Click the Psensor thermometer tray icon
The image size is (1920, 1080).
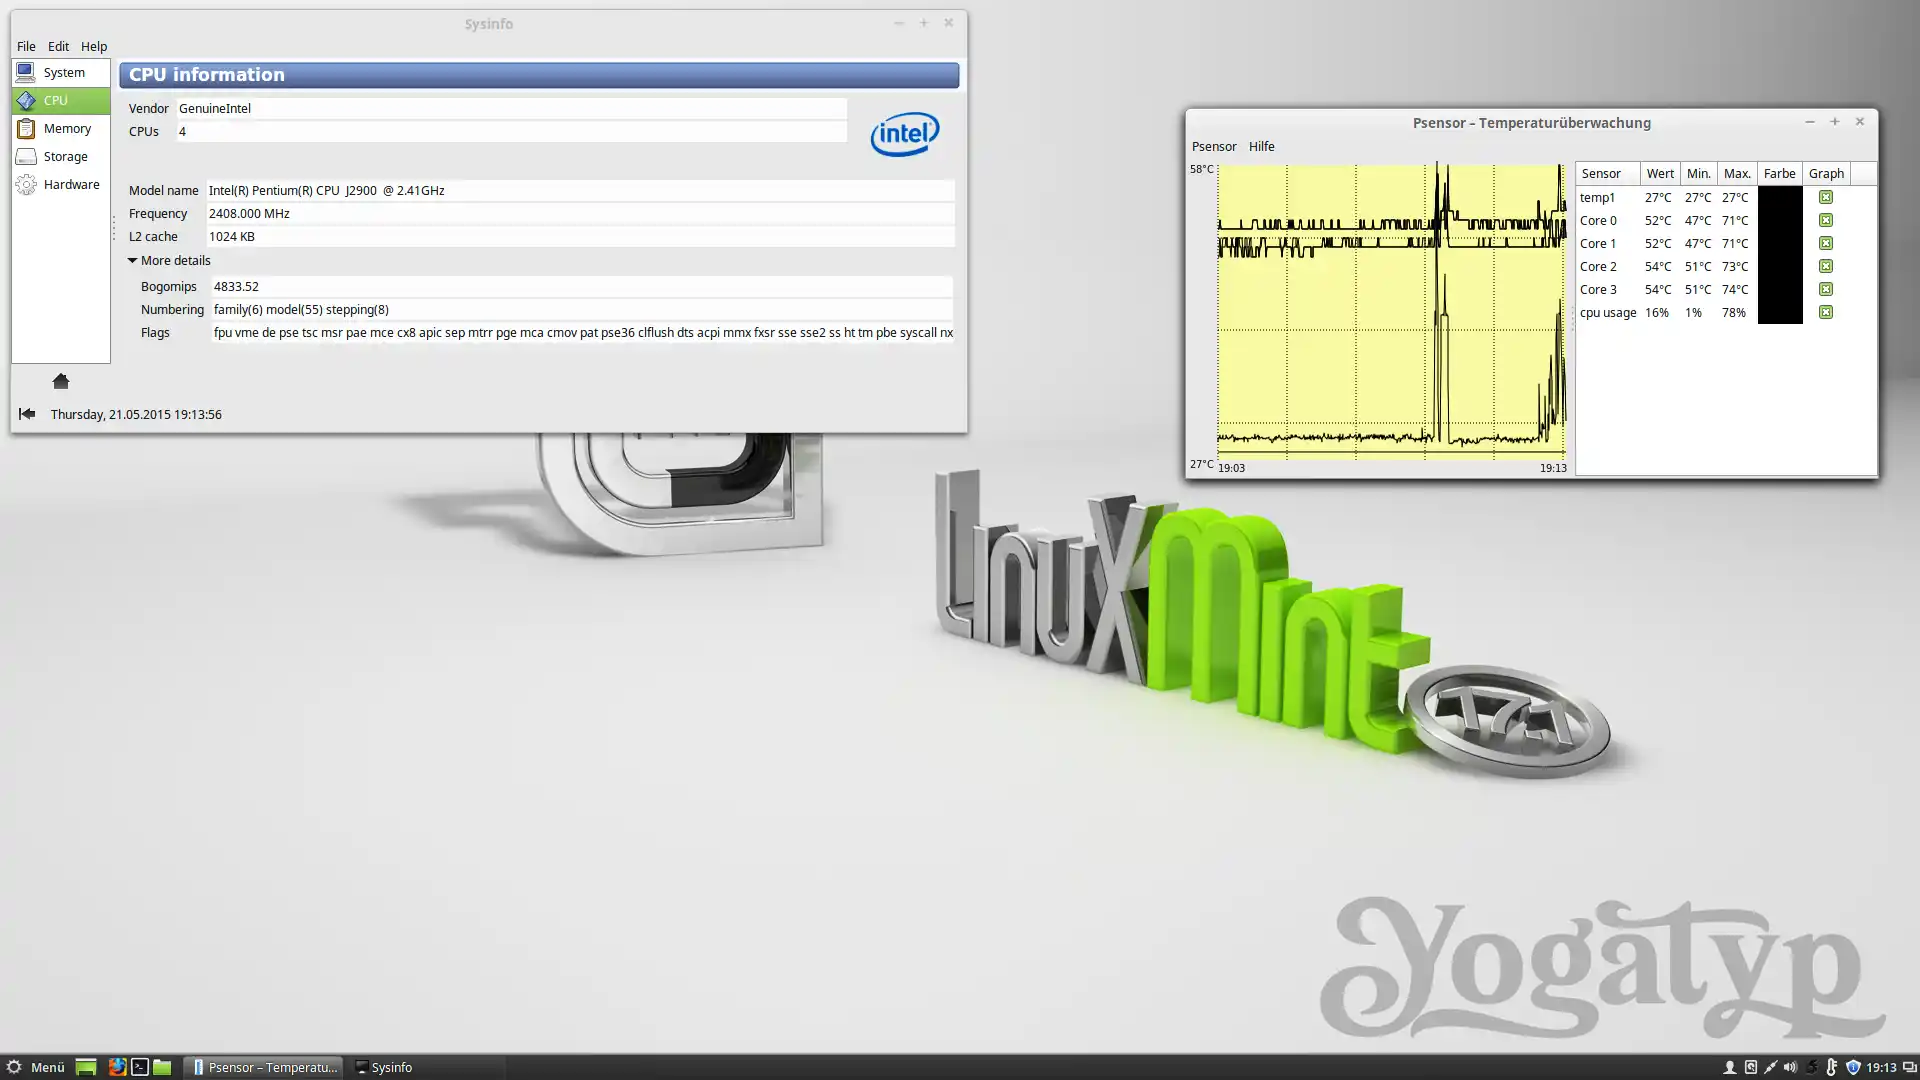(1832, 1067)
